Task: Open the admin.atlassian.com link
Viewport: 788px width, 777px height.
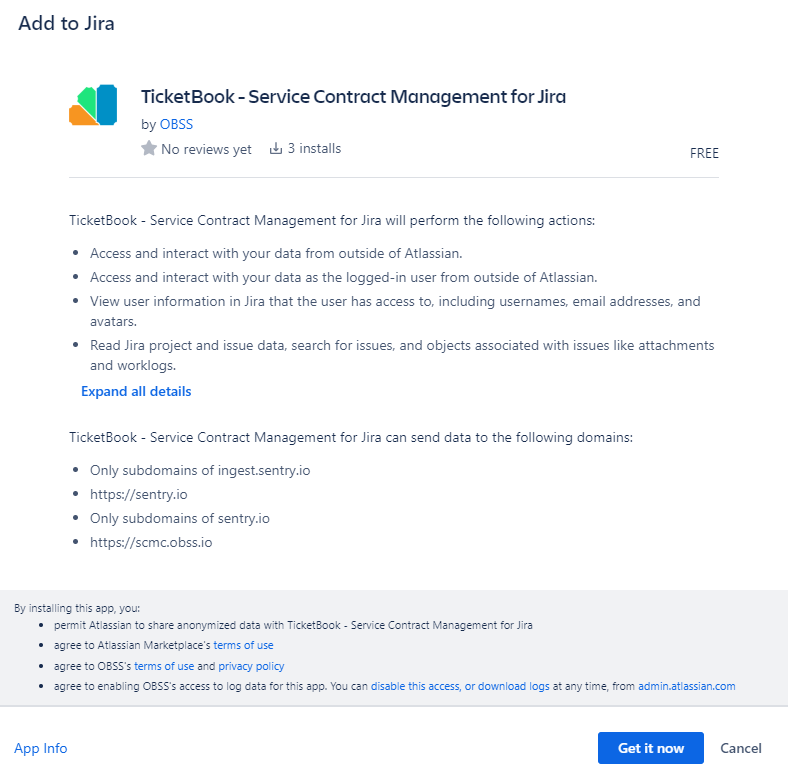Action: (x=686, y=686)
